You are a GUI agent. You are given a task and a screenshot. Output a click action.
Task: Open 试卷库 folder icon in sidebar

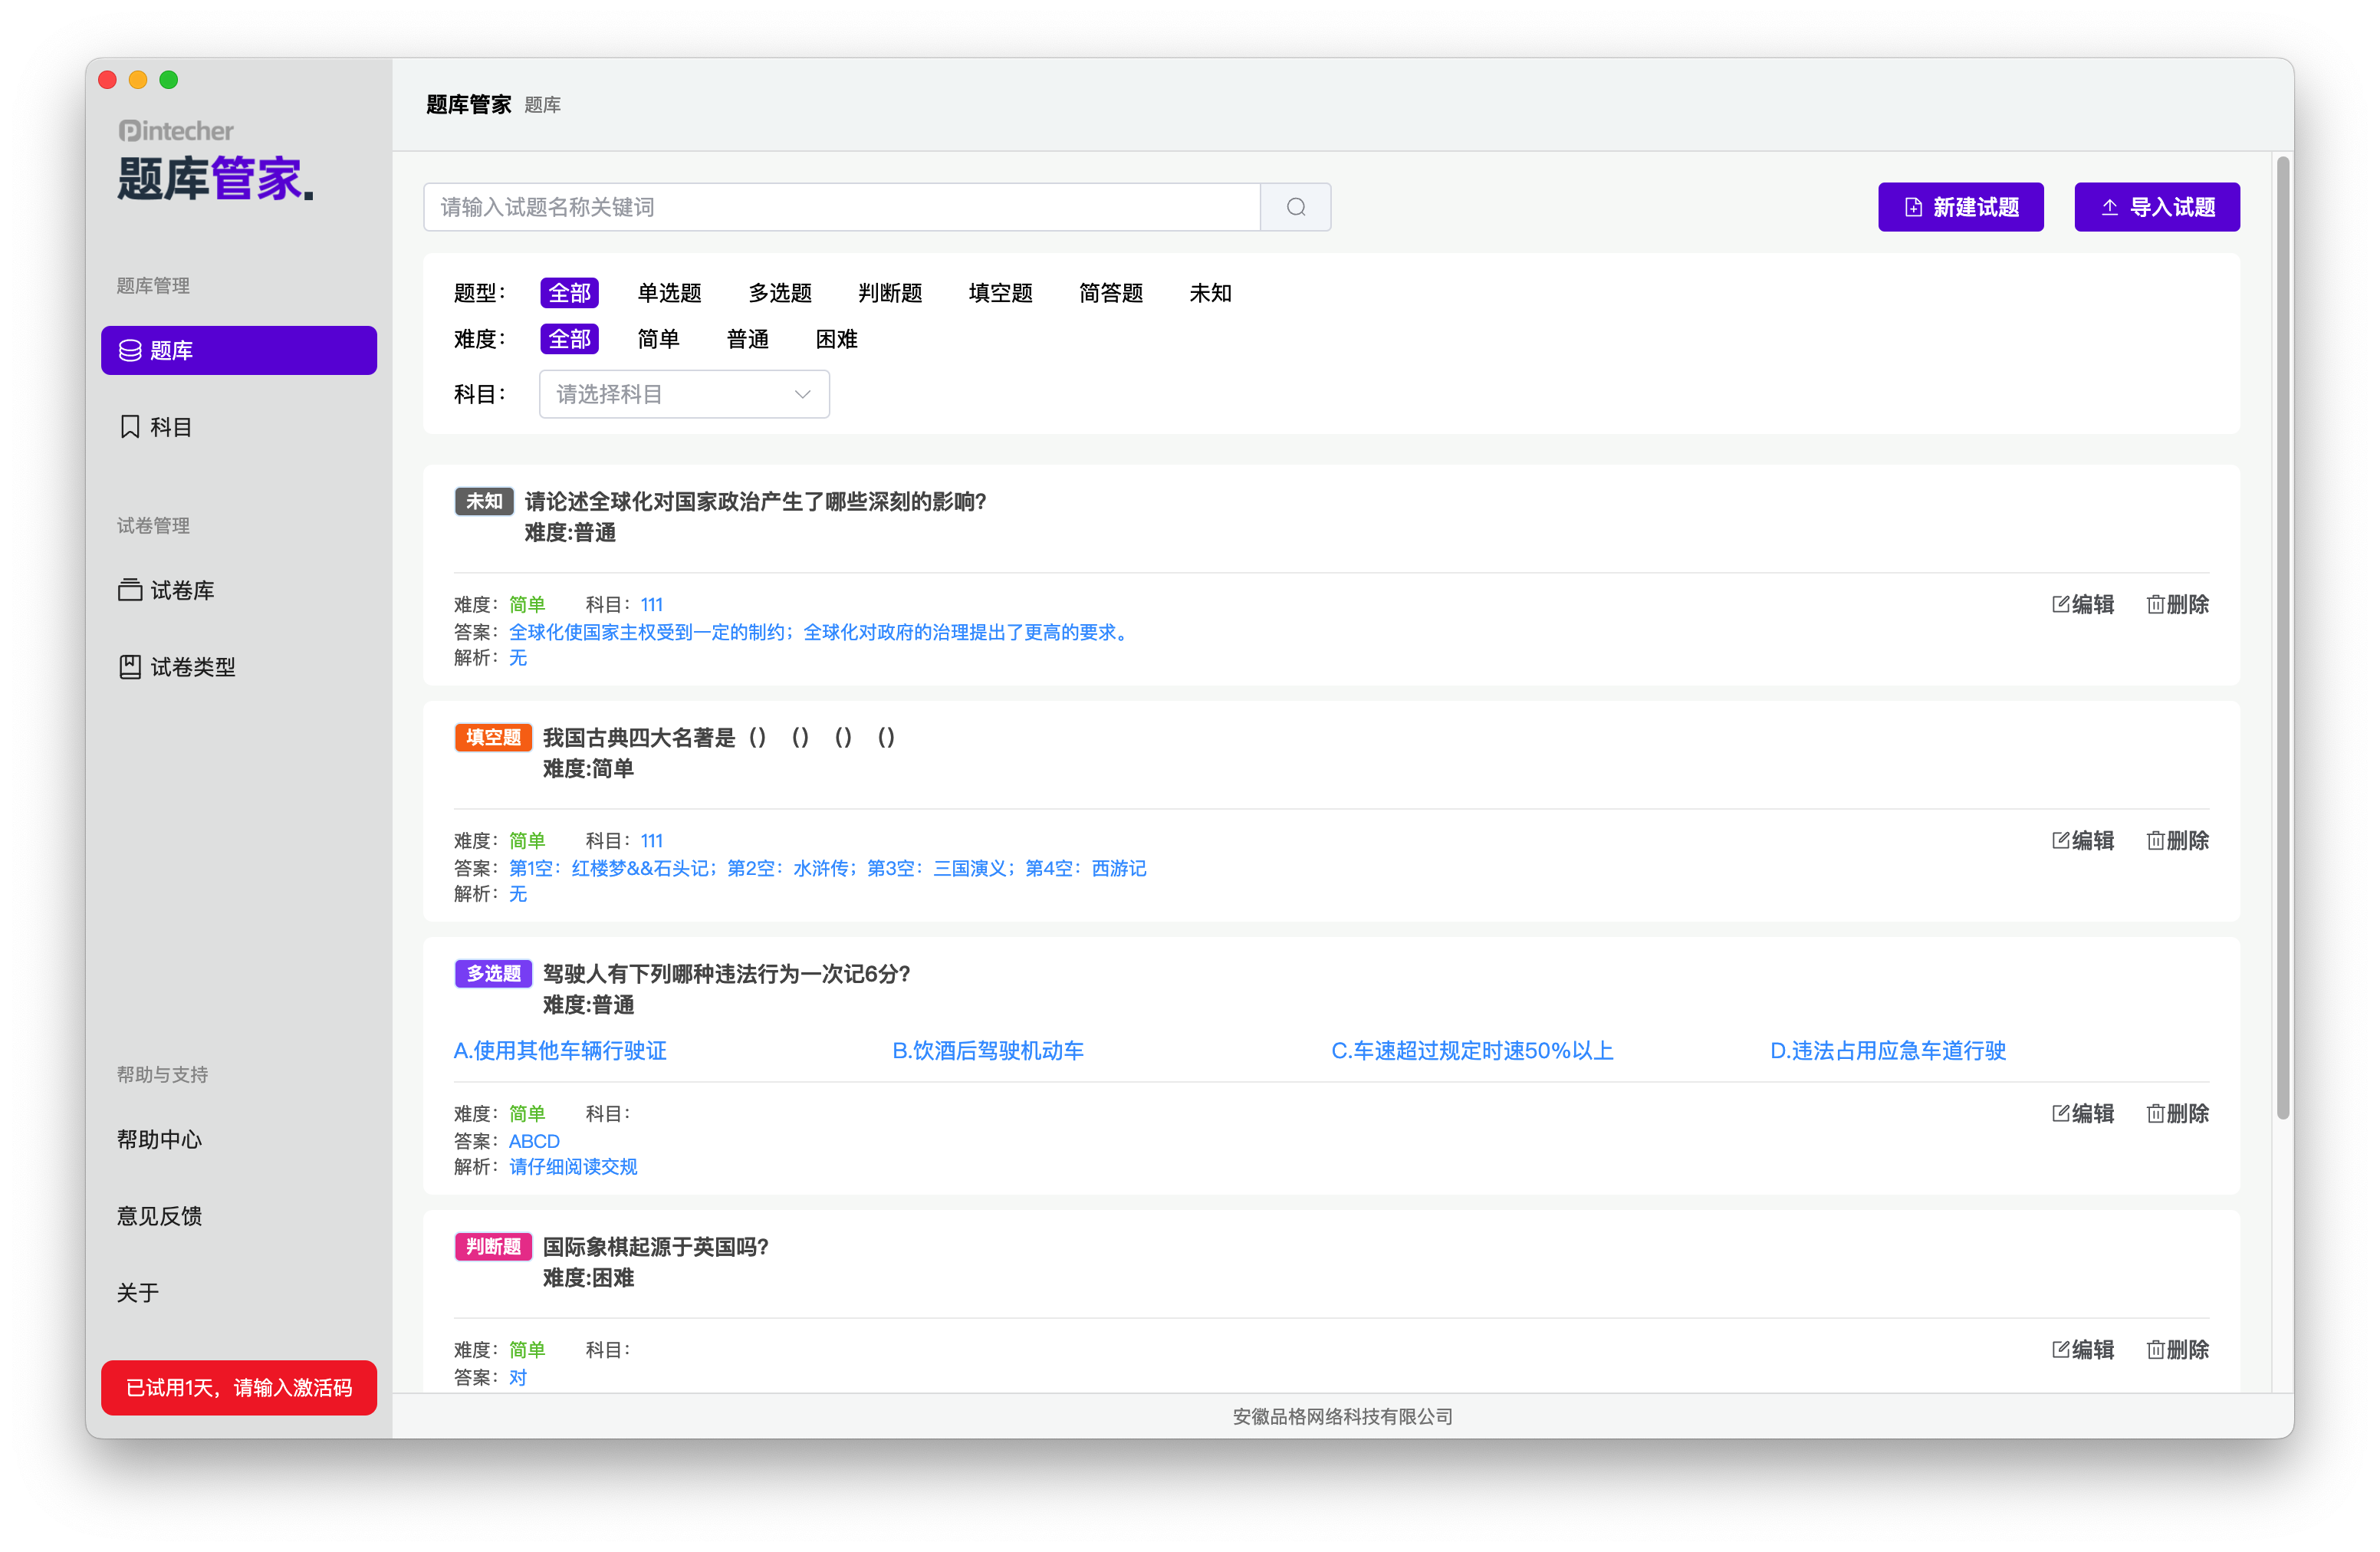(x=130, y=590)
